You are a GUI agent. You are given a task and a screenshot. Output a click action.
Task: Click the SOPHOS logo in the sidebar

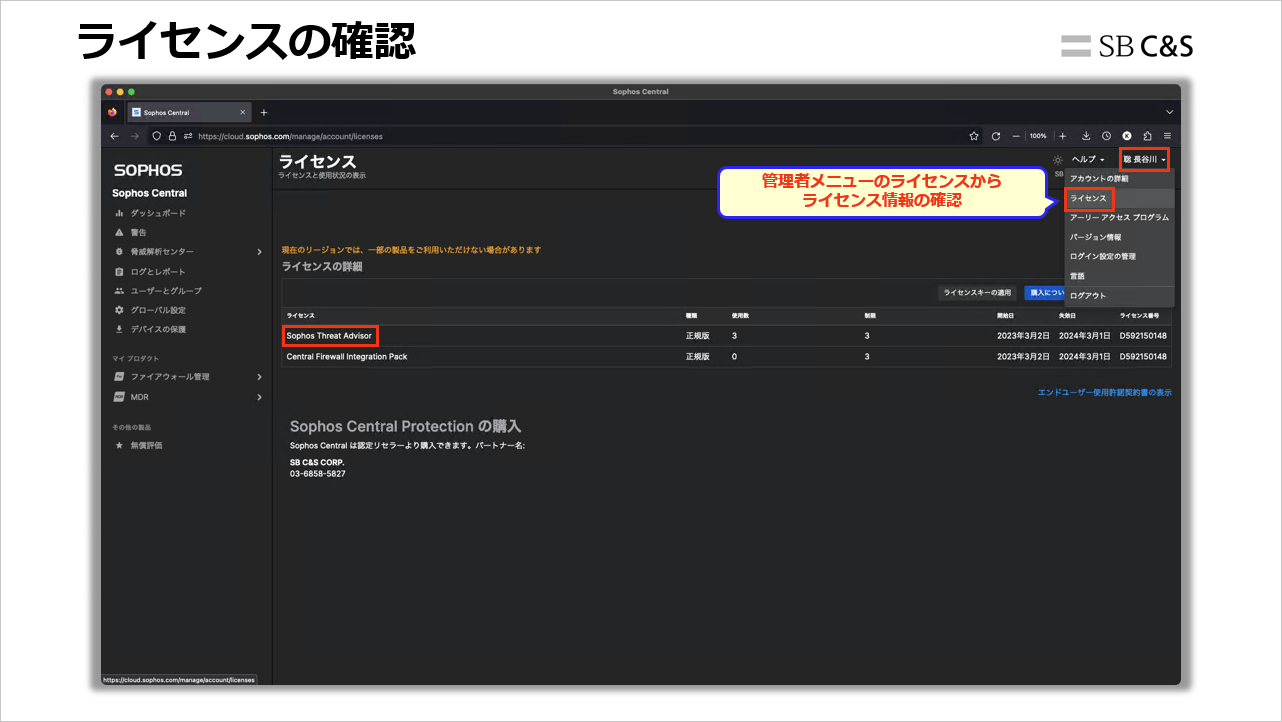tap(148, 171)
